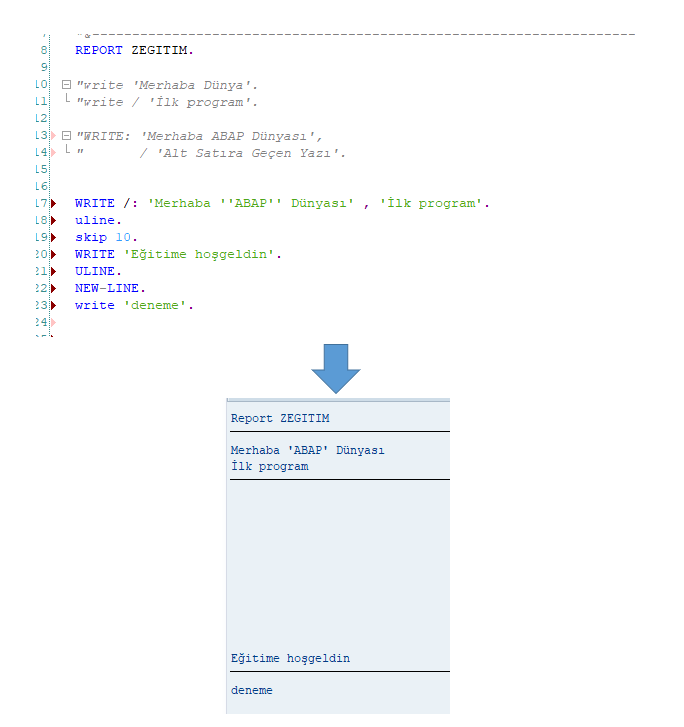Collapse the comment block at line 10
Image resolution: width=684 pixels, height=727 pixels.
66,85
